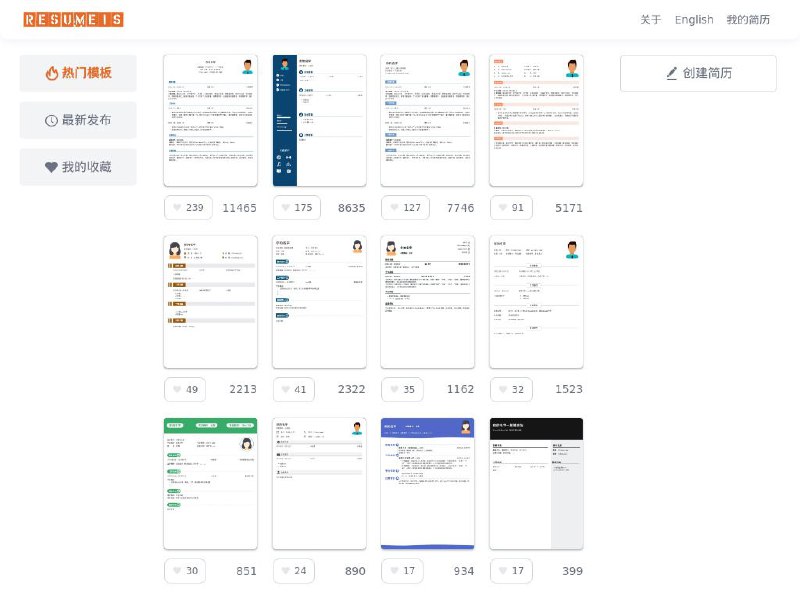Image resolution: width=800 pixels, height=600 pixels.
Task: Show 我的收藏 favorites list
Action: [x=78, y=167]
